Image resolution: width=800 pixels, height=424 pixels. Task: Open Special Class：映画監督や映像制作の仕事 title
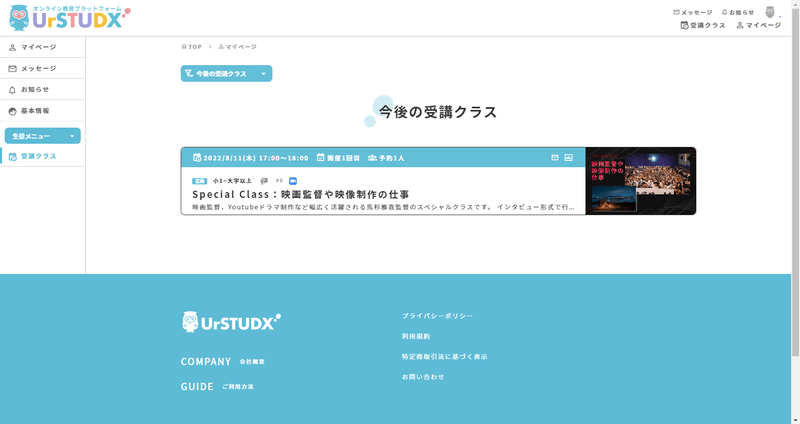point(301,194)
